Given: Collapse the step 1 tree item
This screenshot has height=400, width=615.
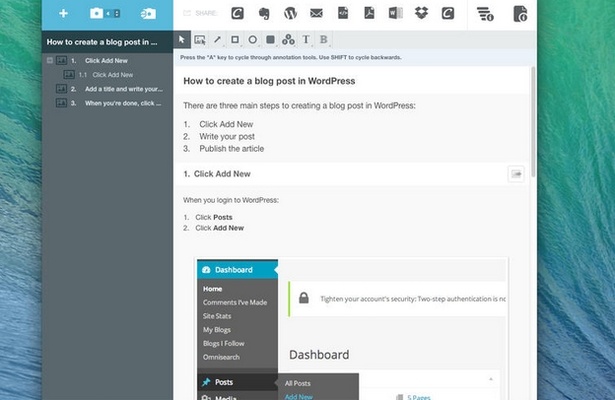Looking at the screenshot, I should [x=50, y=60].
